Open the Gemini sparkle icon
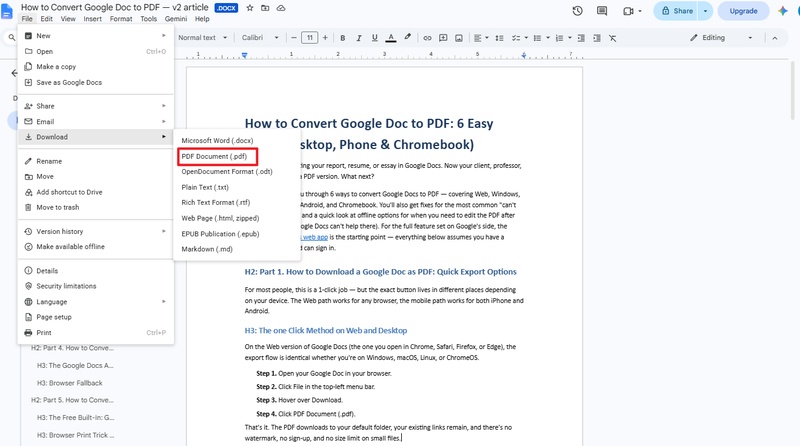800x446 pixels. tap(783, 11)
